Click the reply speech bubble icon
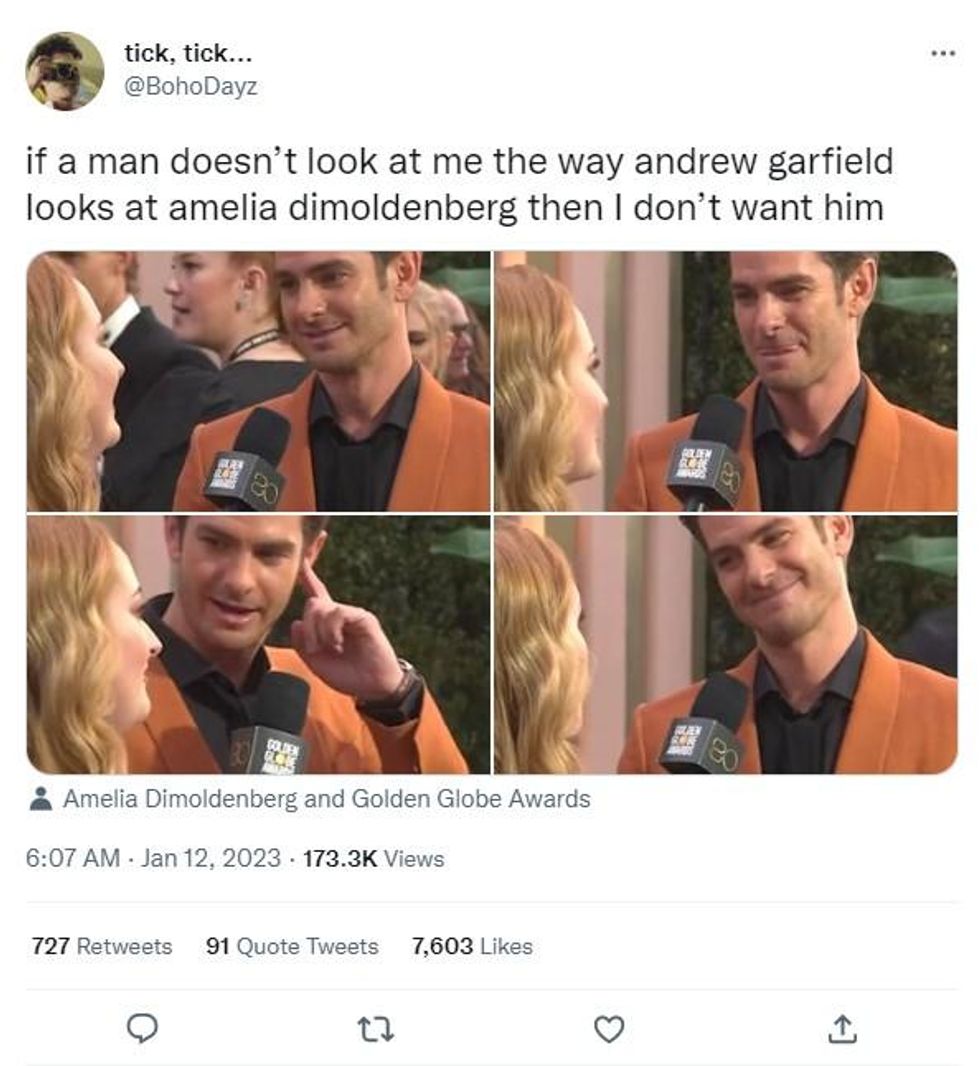 click(x=143, y=1029)
